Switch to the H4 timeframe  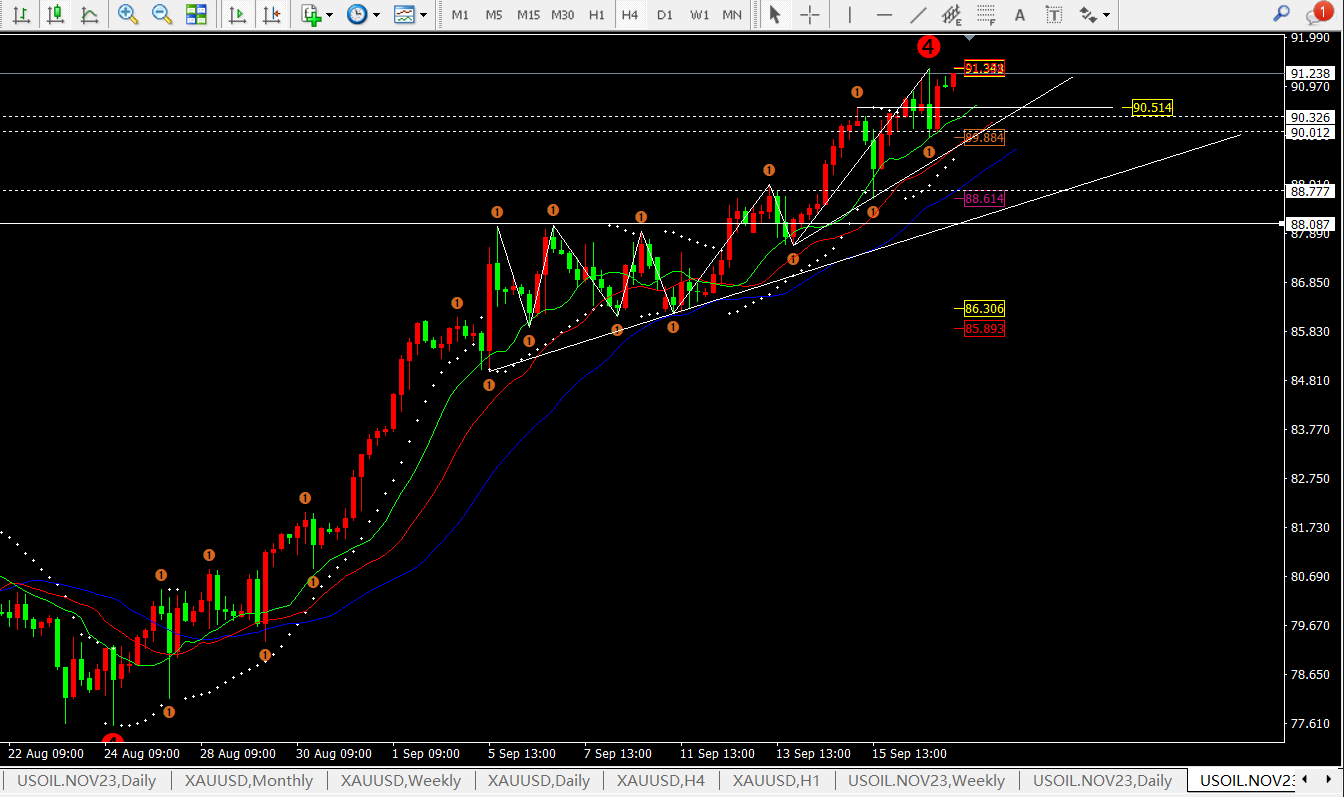[x=629, y=15]
